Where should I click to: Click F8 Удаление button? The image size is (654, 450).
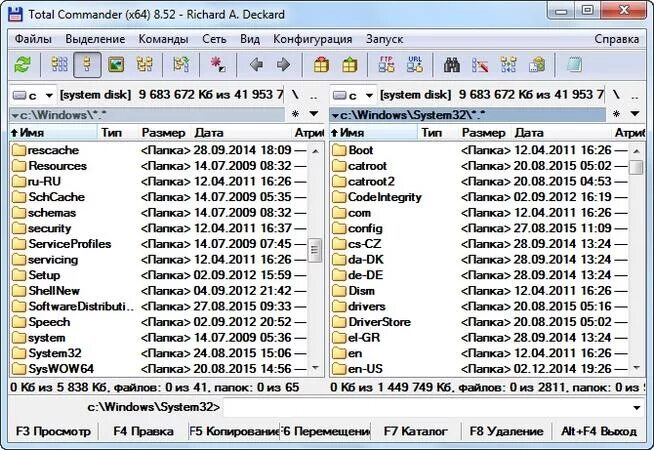[506, 431]
